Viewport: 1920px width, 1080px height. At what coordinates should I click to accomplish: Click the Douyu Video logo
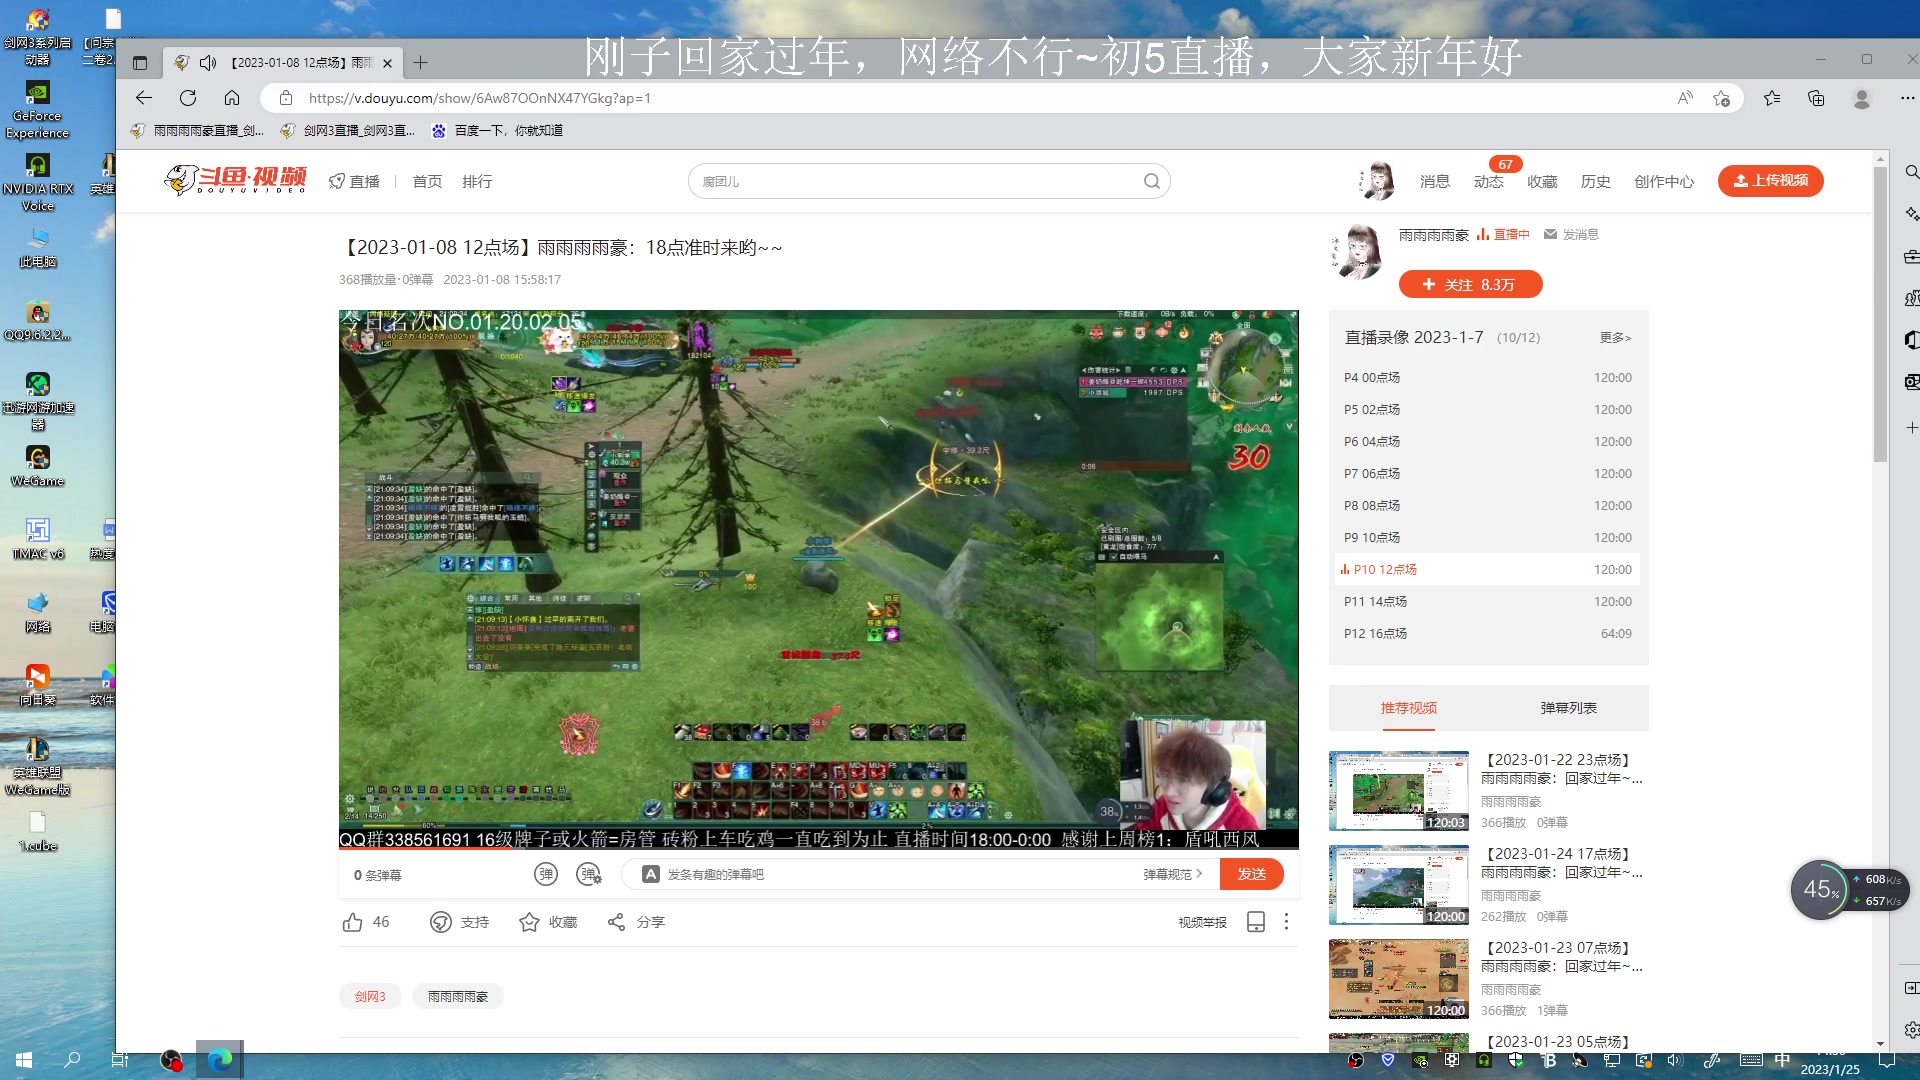pos(235,180)
